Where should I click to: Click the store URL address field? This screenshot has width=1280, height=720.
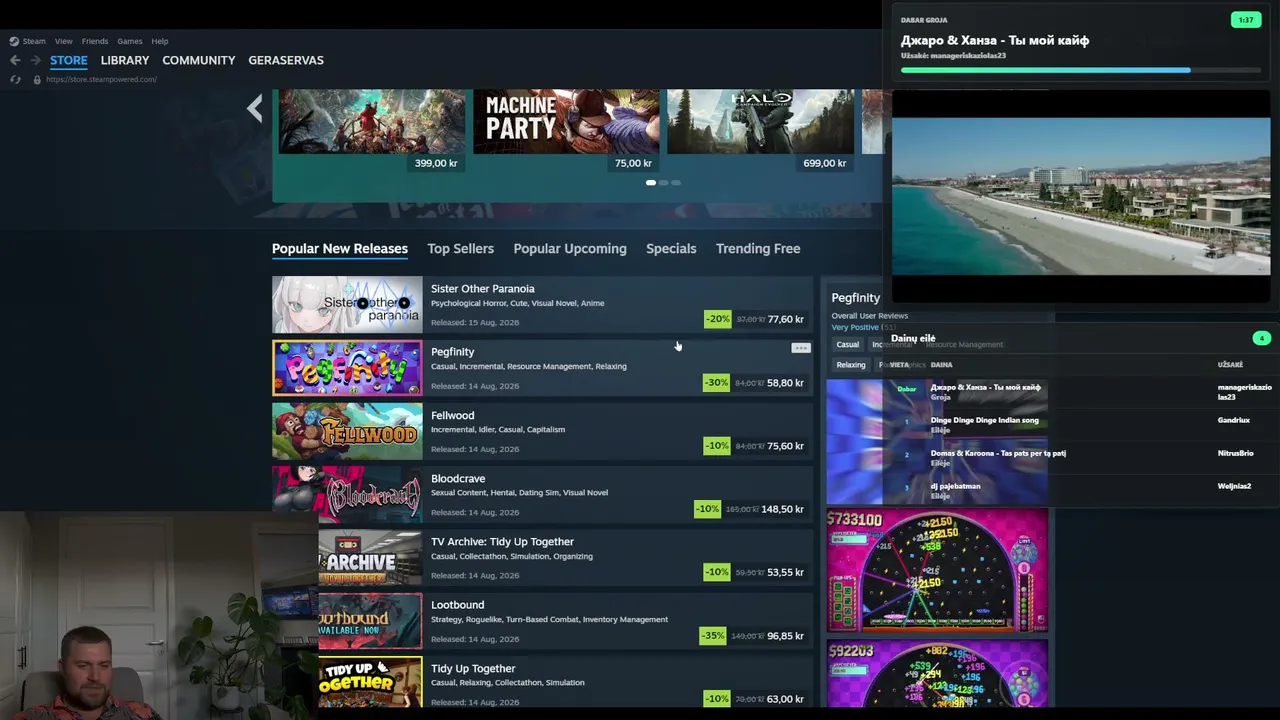point(101,79)
